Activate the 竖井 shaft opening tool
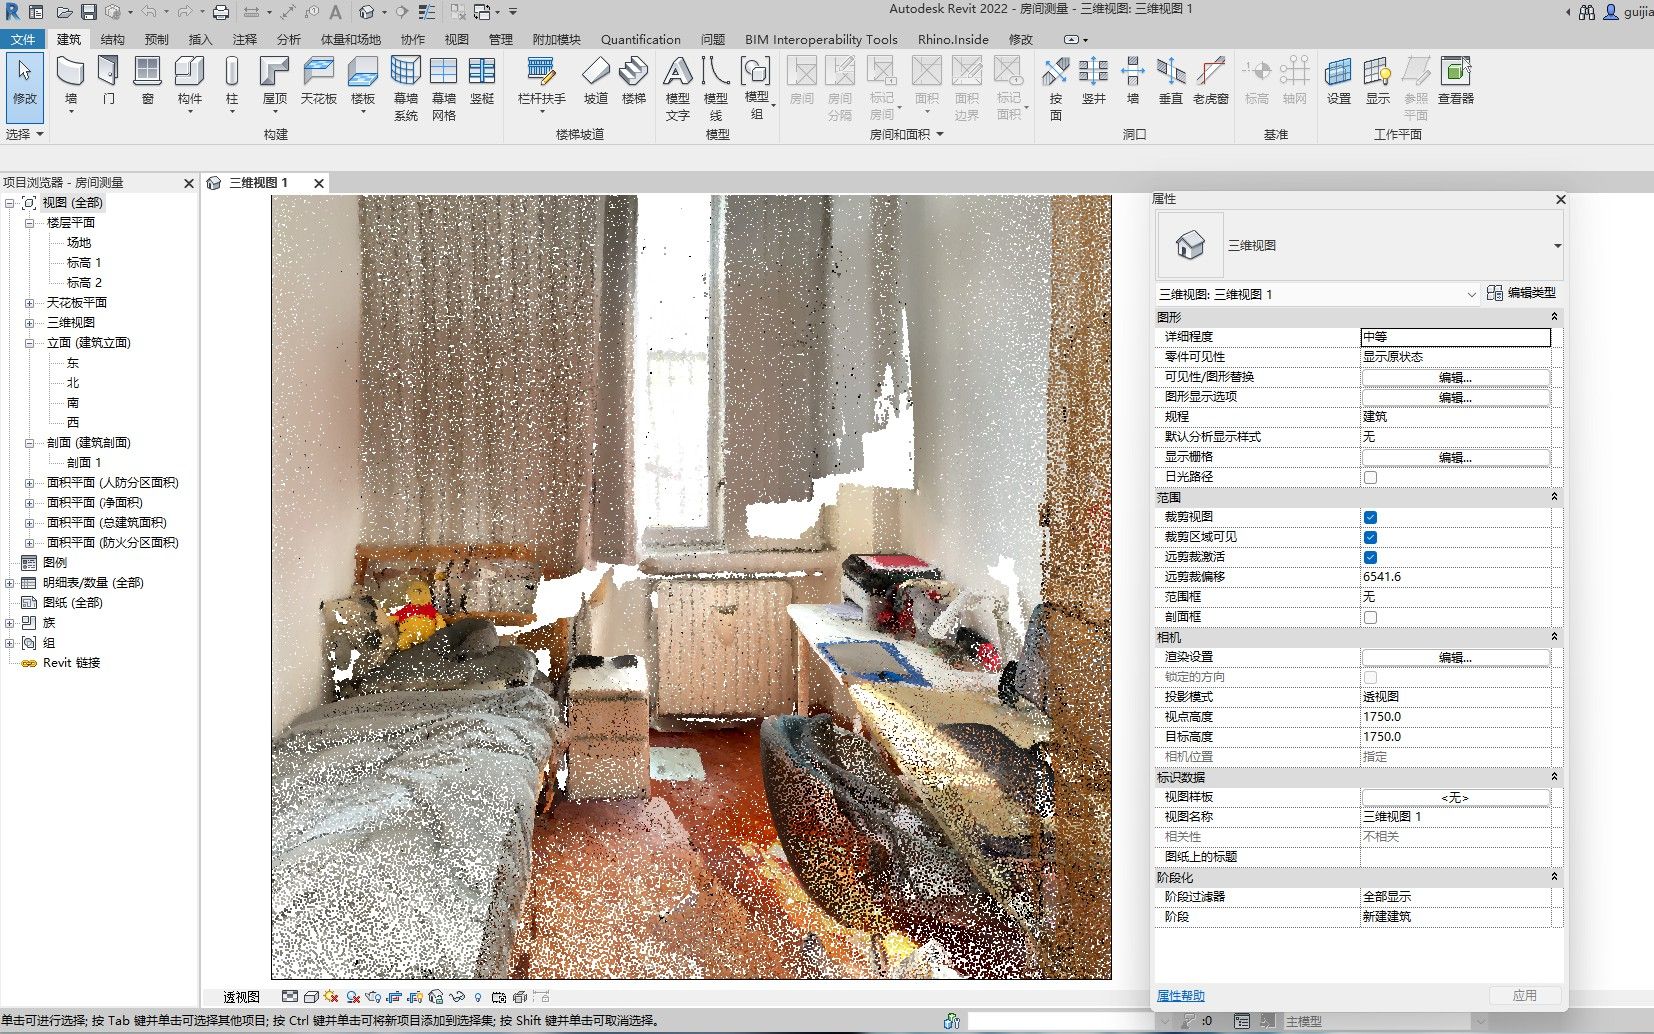 click(x=1094, y=78)
